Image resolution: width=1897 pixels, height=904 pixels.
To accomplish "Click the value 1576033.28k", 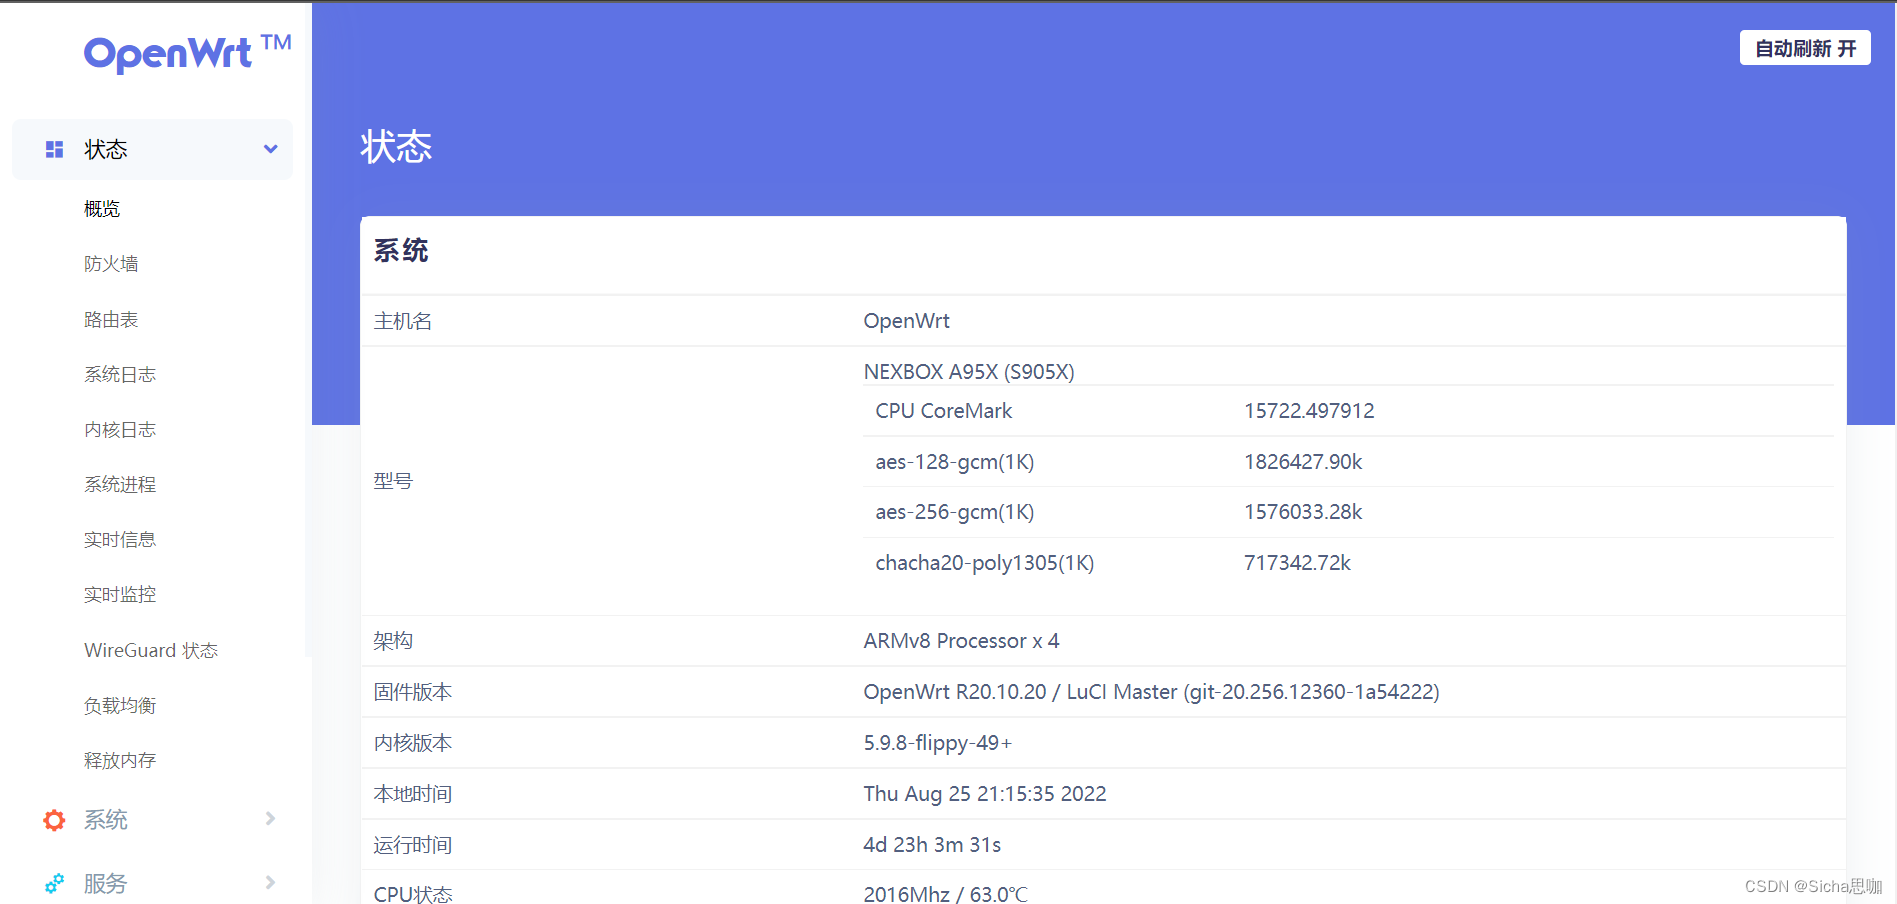I will [x=1303, y=512].
